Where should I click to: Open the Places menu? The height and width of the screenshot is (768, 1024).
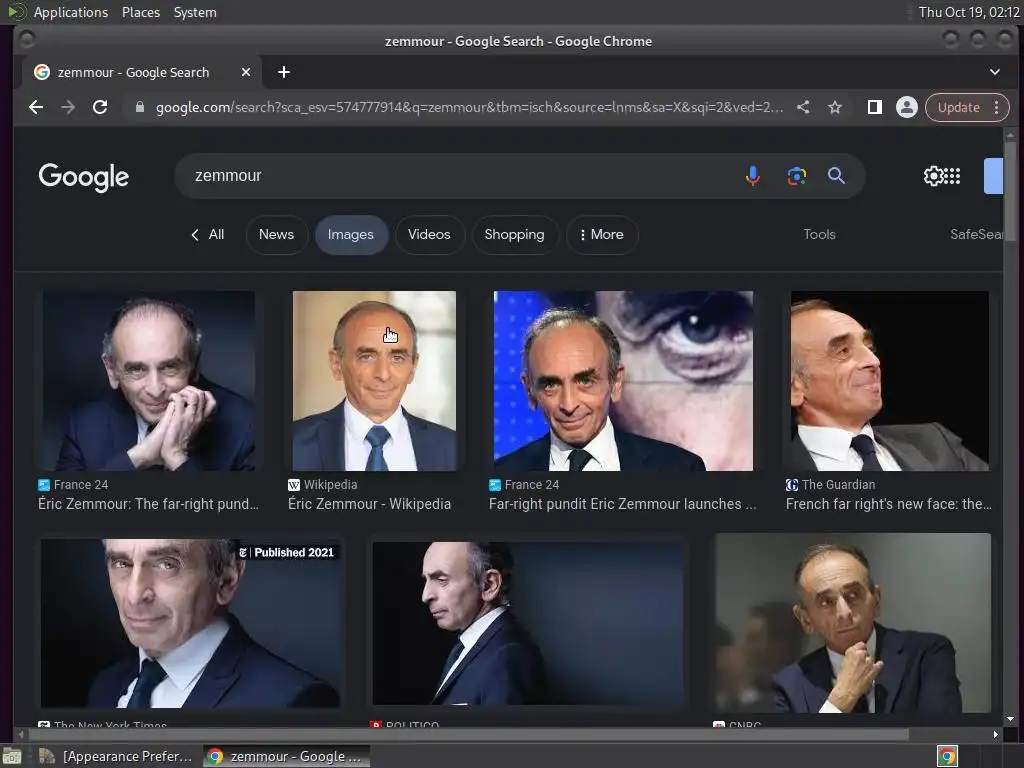pos(141,12)
